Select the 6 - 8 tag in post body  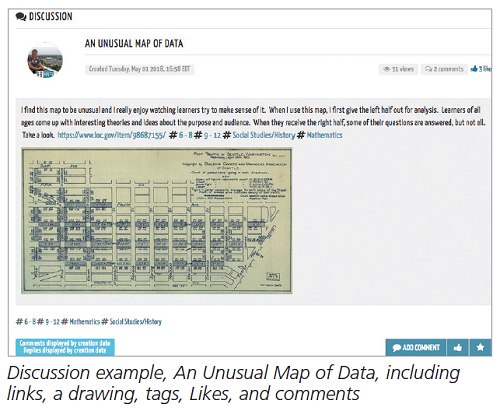(x=185, y=135)
